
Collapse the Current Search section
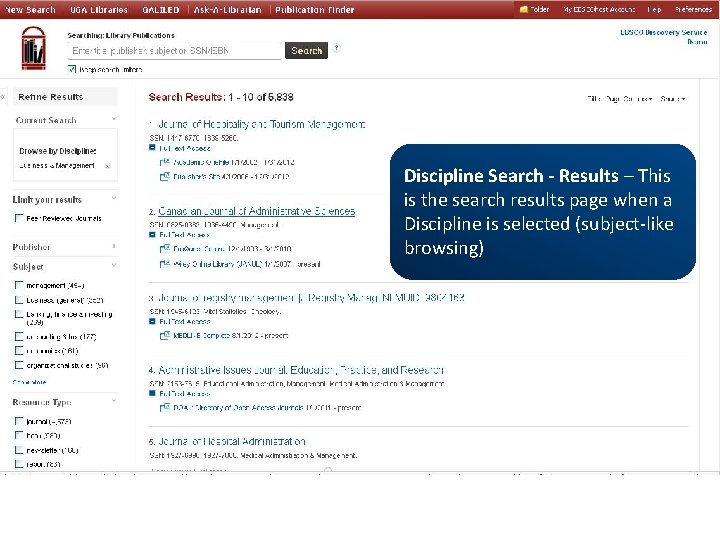coord(114,119)
